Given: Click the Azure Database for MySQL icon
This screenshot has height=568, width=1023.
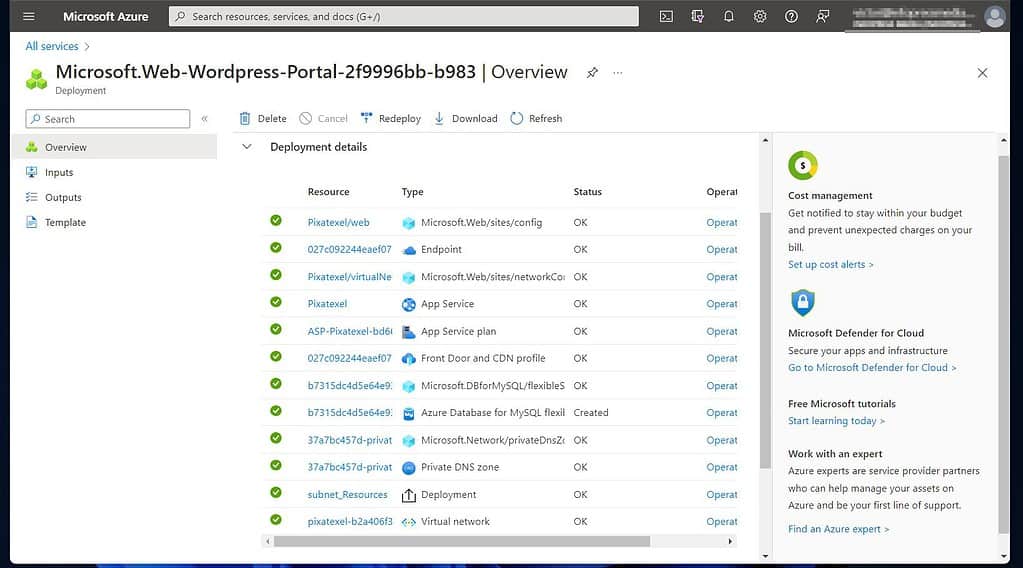Looking at the screenshot, I should pyautogui.click(x=408, y=413).
